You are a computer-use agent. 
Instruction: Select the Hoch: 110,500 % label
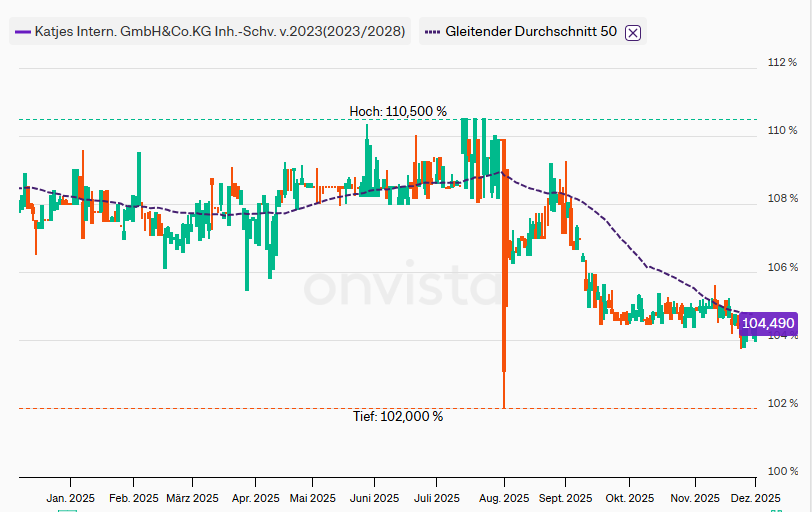click(x=397, y=111)
